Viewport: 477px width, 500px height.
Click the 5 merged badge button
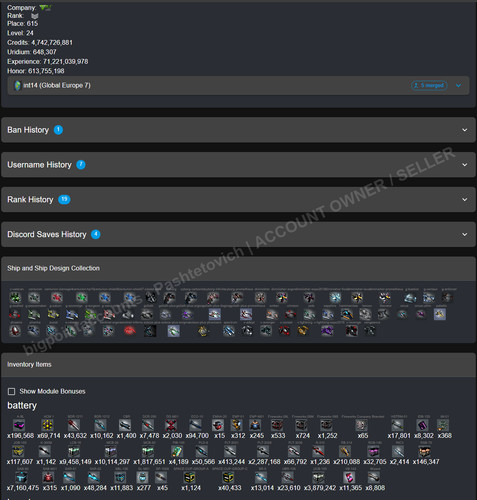click(429, 85)
